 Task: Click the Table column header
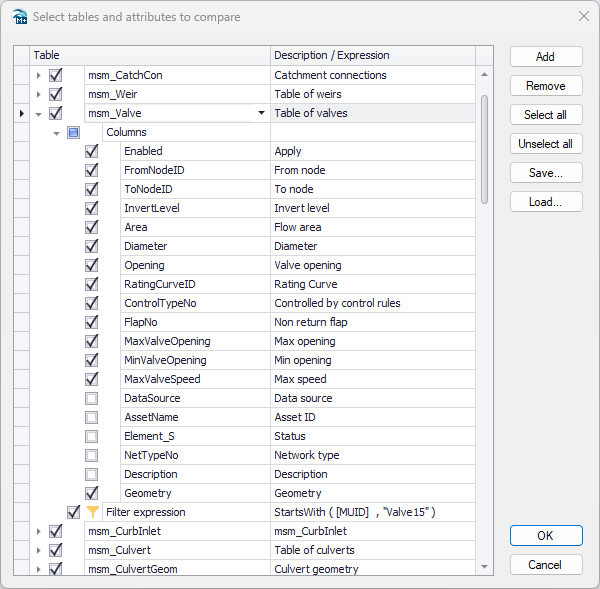coord(150,55)
